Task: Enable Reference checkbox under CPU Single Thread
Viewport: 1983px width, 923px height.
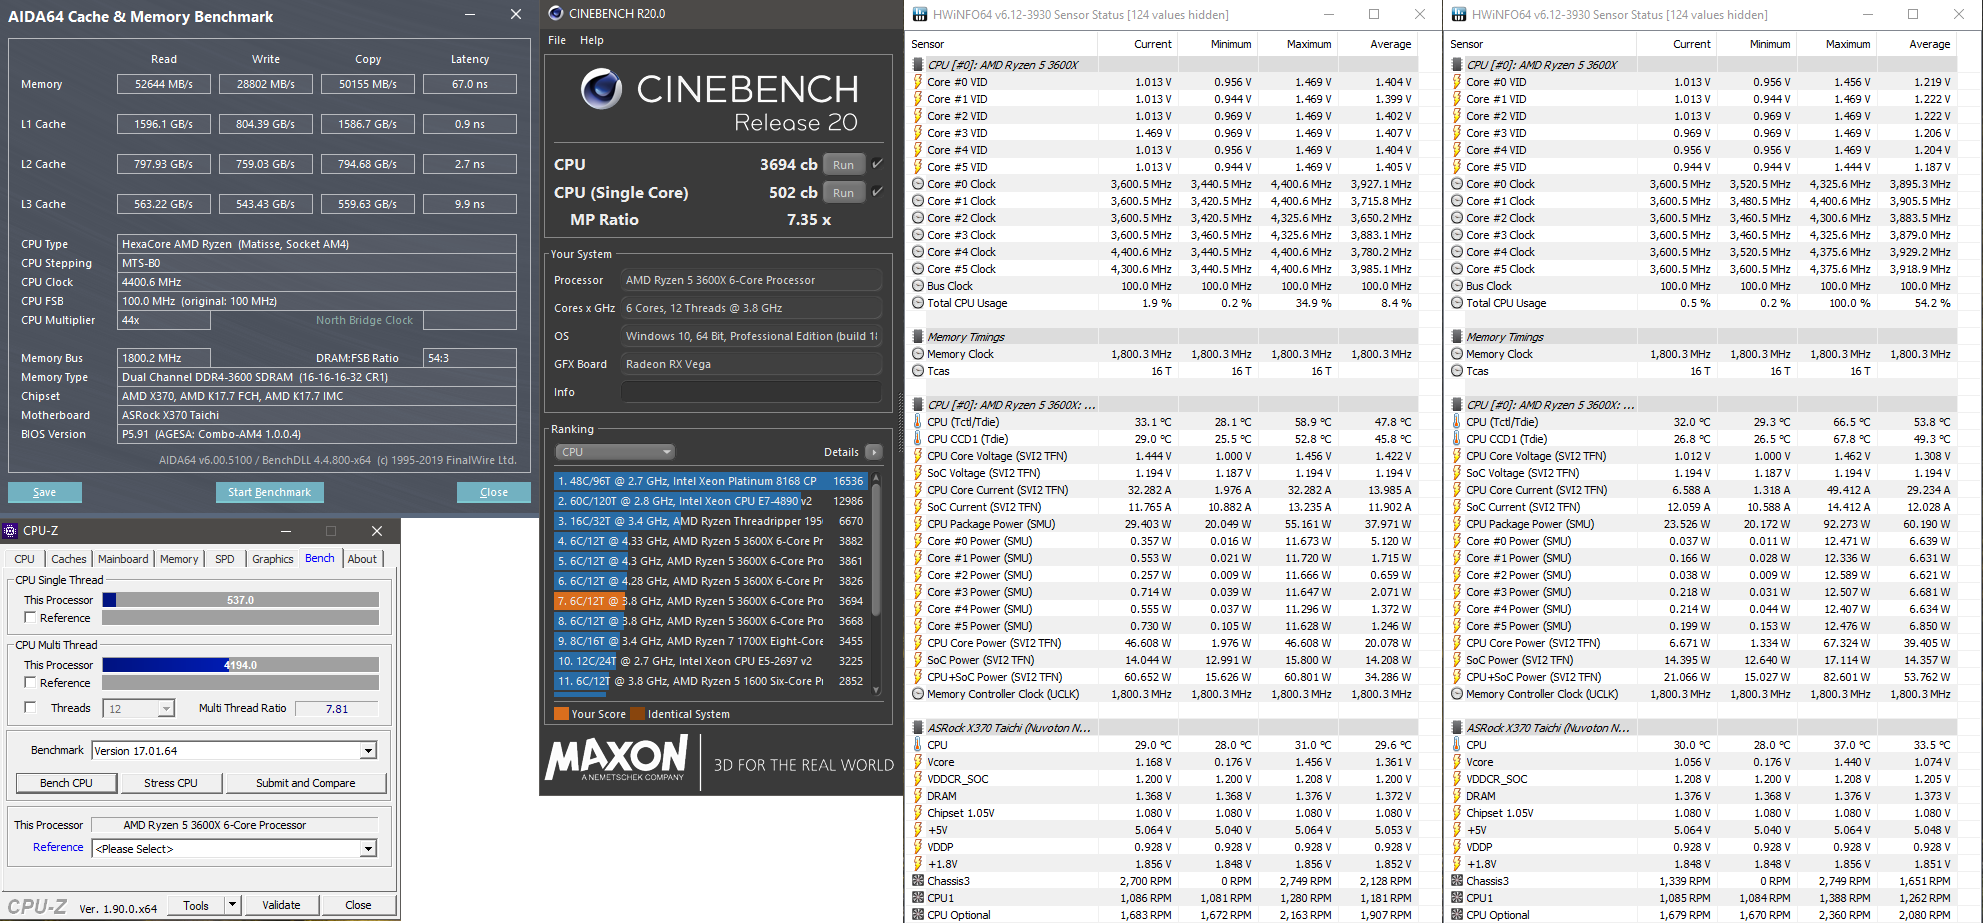Action: [30, 618]
